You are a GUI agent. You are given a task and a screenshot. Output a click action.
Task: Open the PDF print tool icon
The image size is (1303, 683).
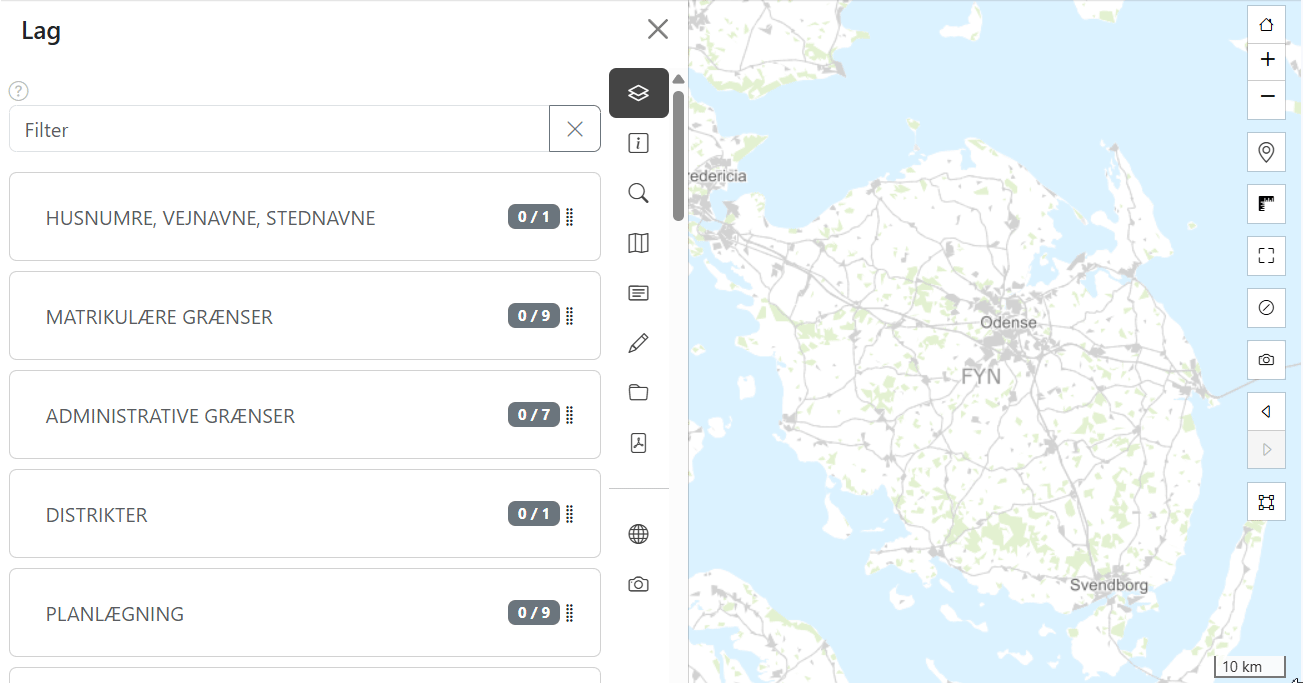[638, 443]
